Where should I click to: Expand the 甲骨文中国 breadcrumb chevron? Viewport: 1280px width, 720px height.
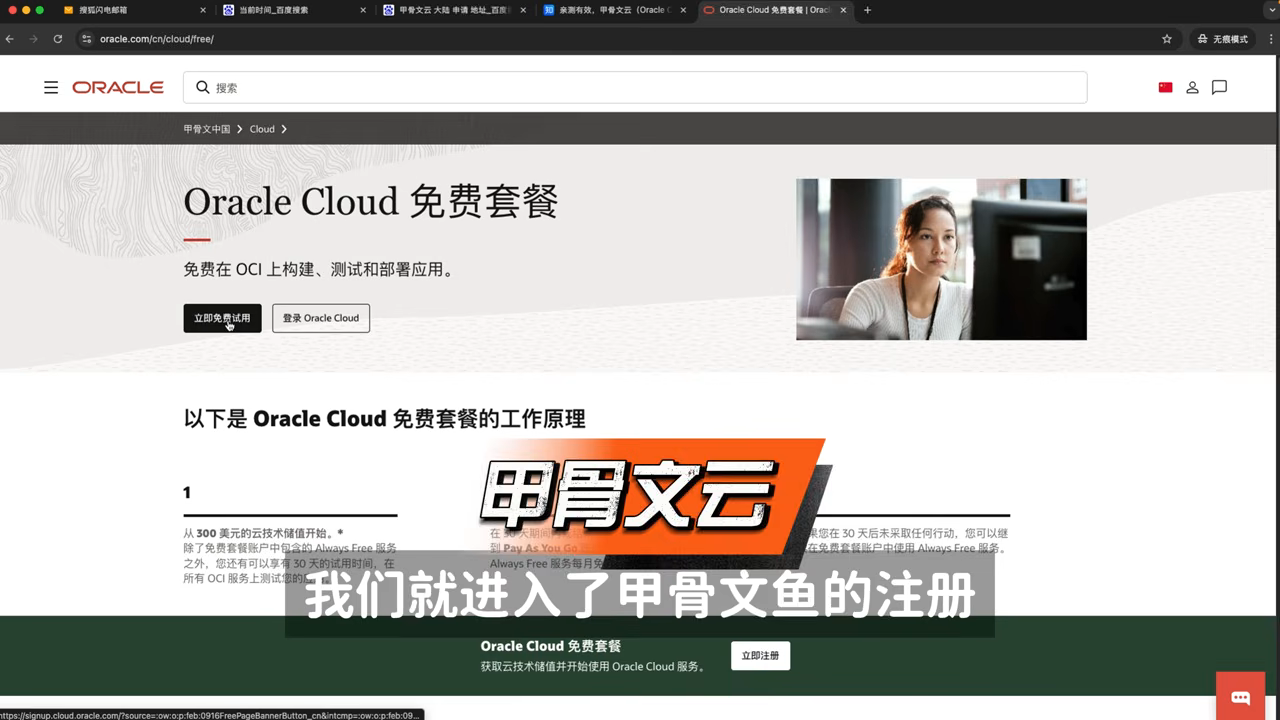click(x=240, y=129)
